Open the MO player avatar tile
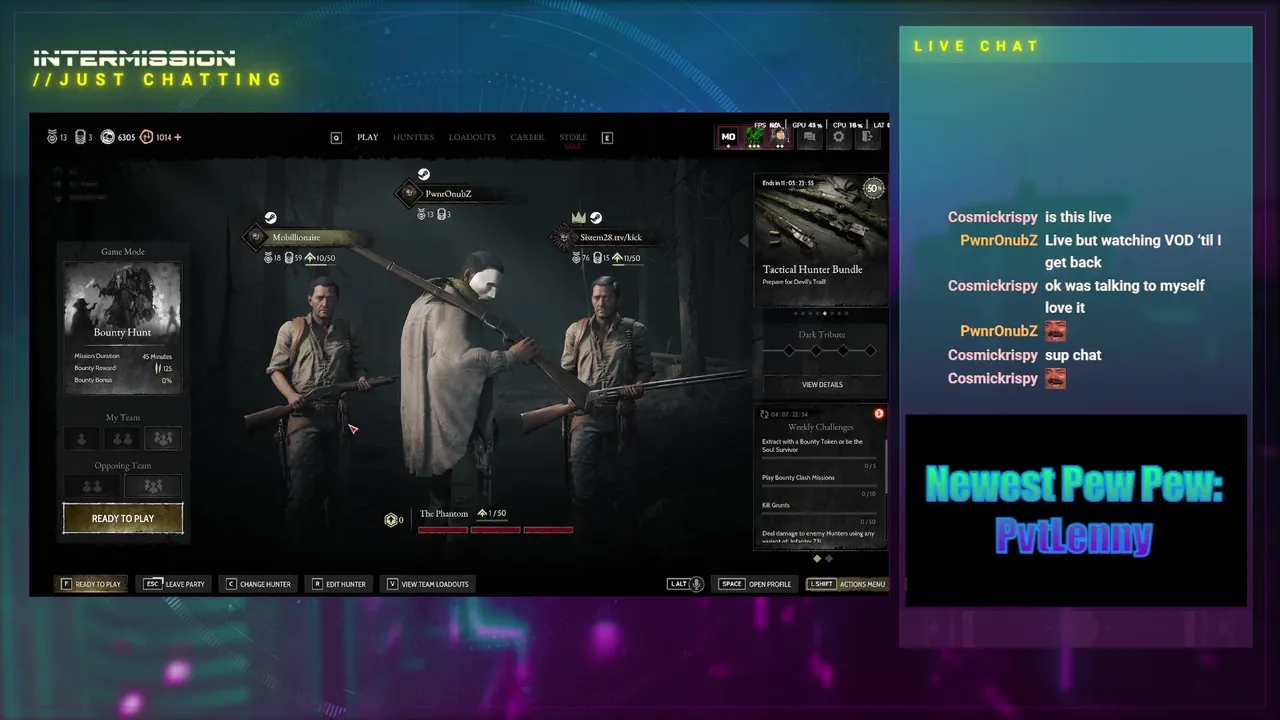The width and height of the screenshot is (1280, 720). [x=729, y=137]
